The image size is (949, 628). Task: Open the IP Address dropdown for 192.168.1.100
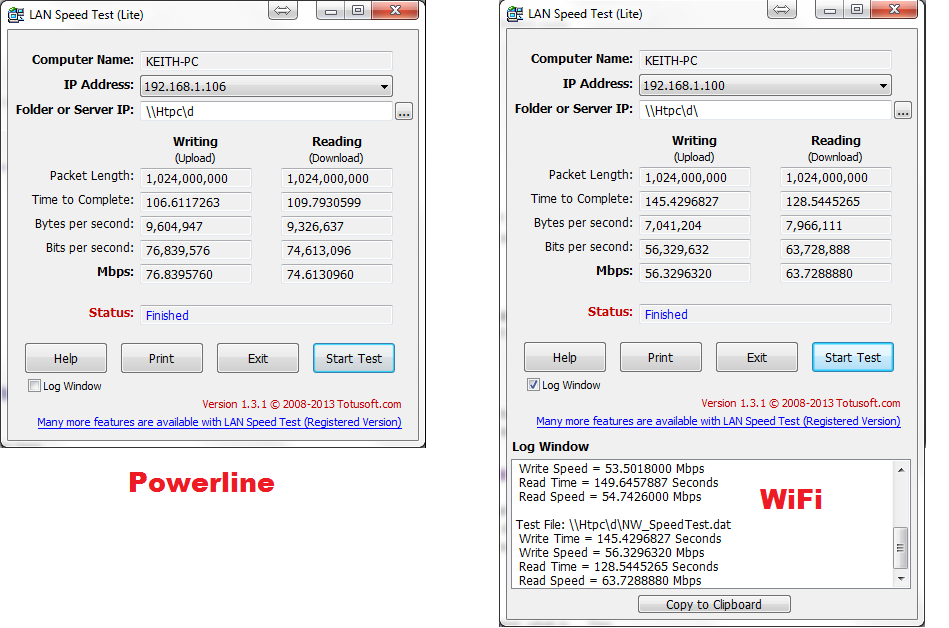point(882,85)
